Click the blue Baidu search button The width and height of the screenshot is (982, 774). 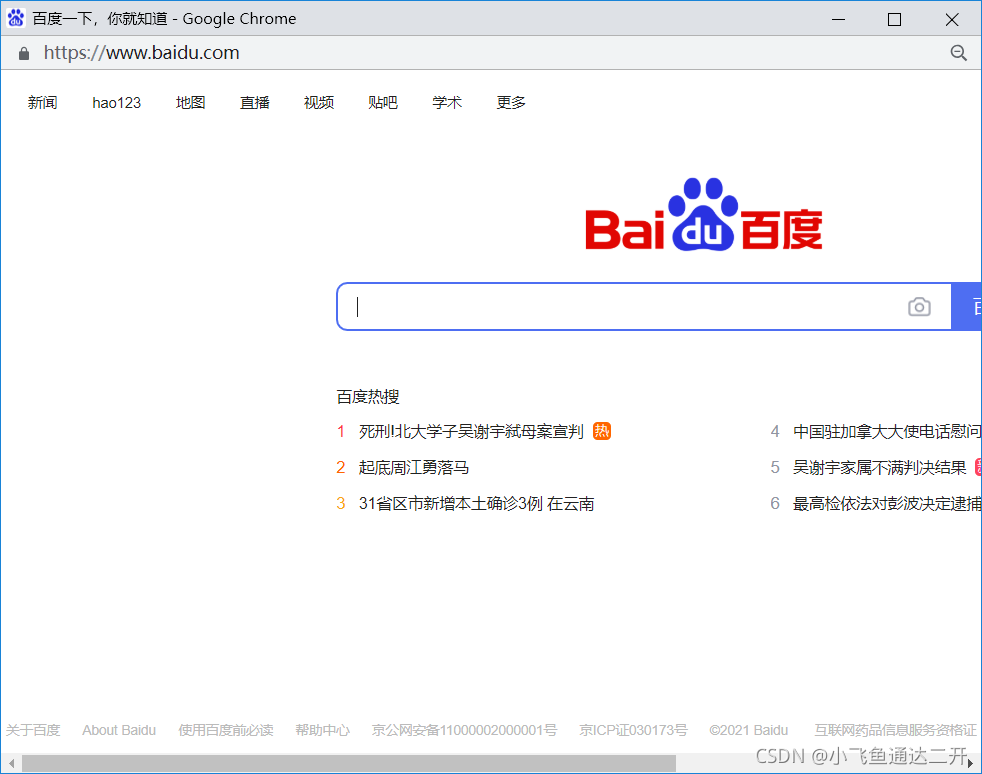point(966,307)
